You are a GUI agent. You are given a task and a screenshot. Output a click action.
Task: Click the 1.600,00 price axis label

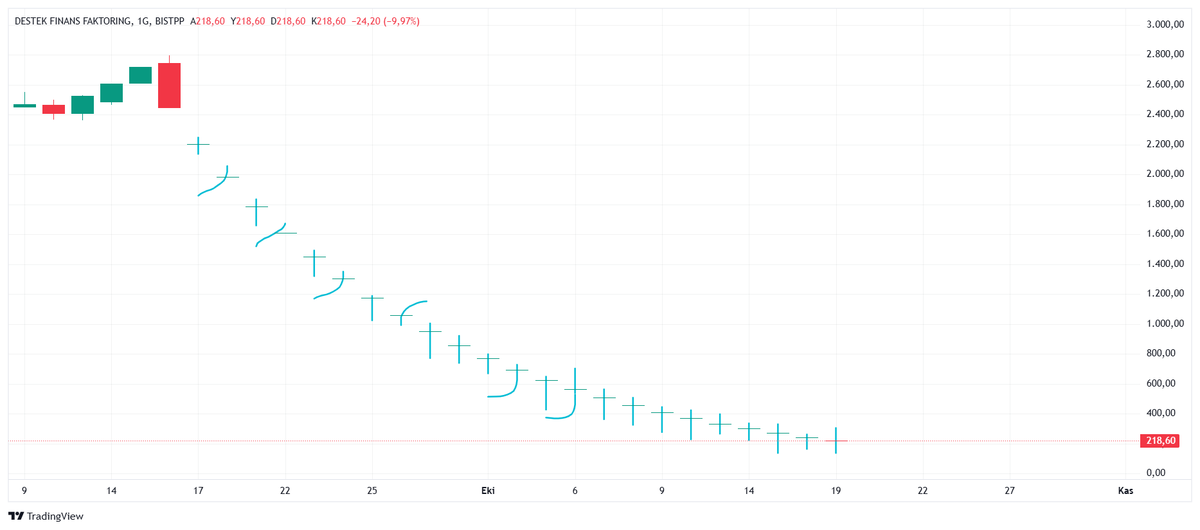1165,234
